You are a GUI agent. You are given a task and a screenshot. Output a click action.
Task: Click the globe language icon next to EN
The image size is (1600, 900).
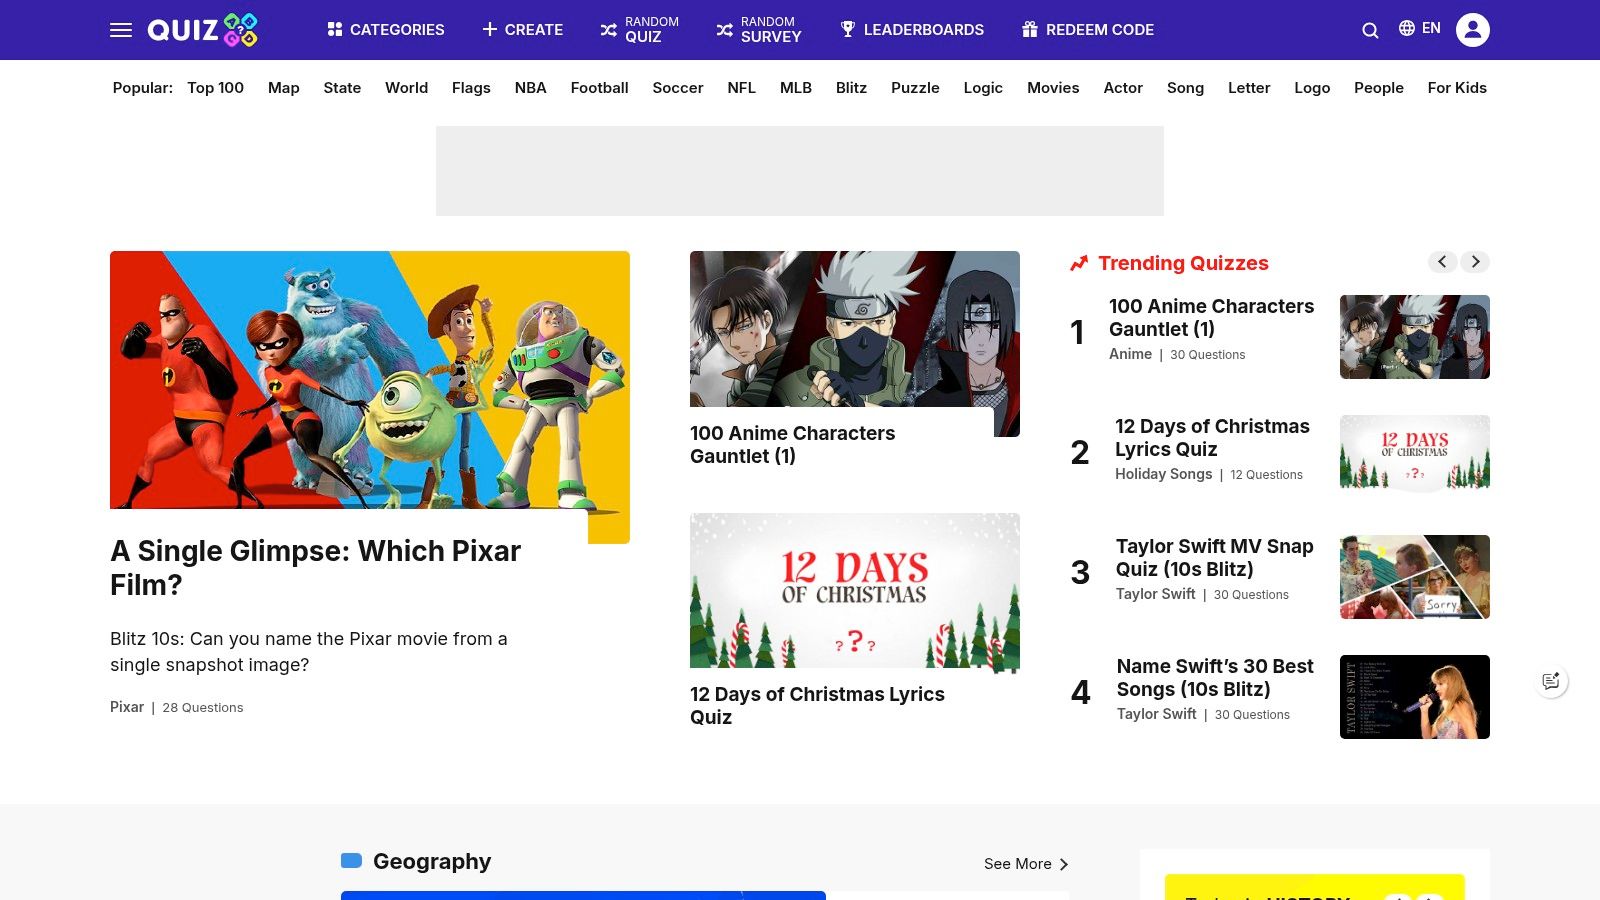1405,28
